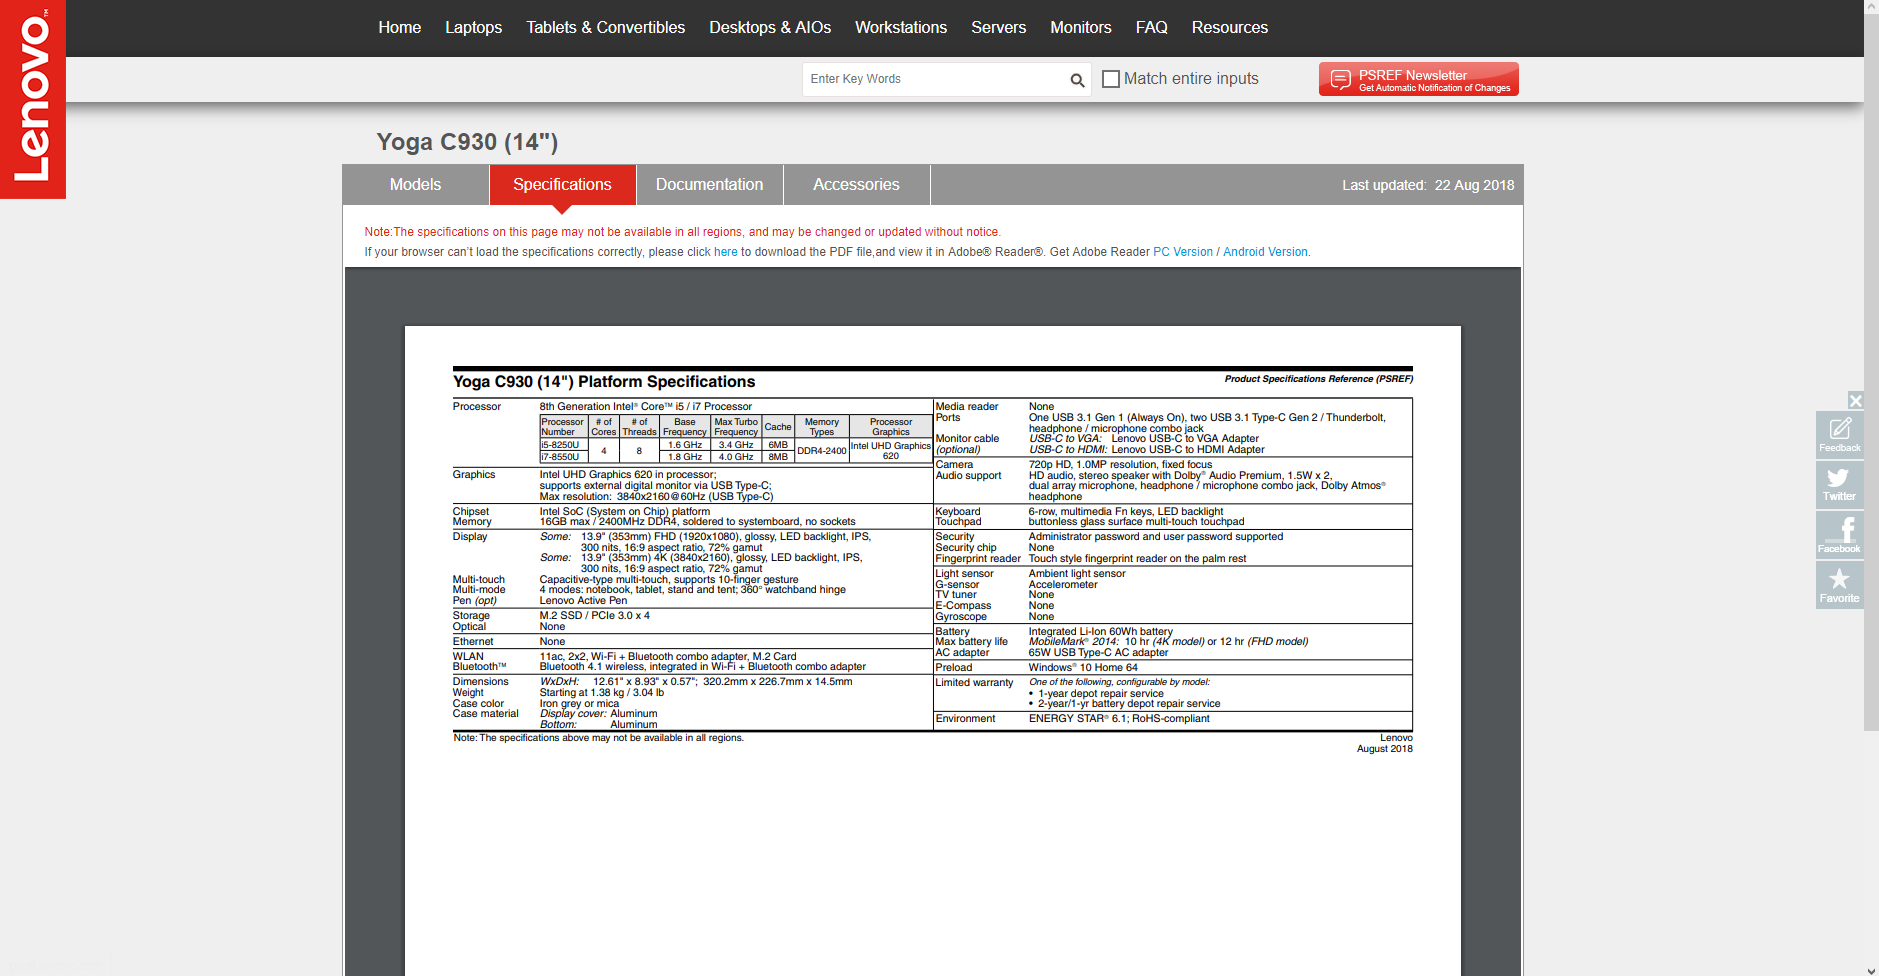Click the red specifications availability note
This screenshot has width=1879, height=976.
(682, 232)
